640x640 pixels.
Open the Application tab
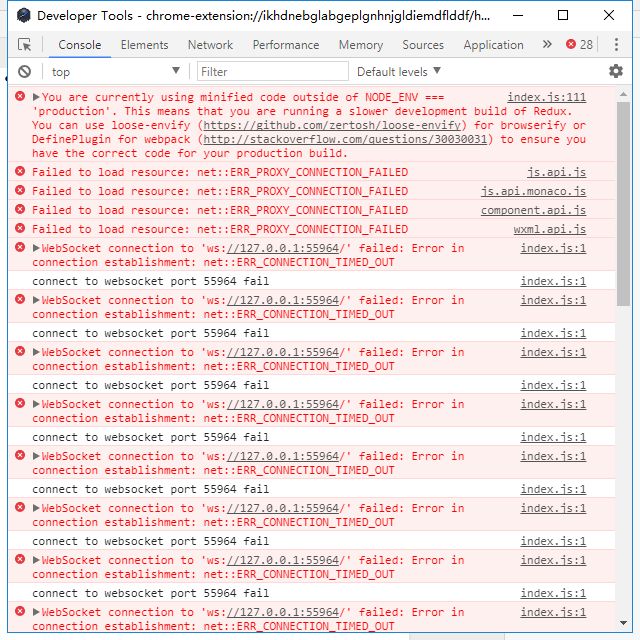click(493, 44)
